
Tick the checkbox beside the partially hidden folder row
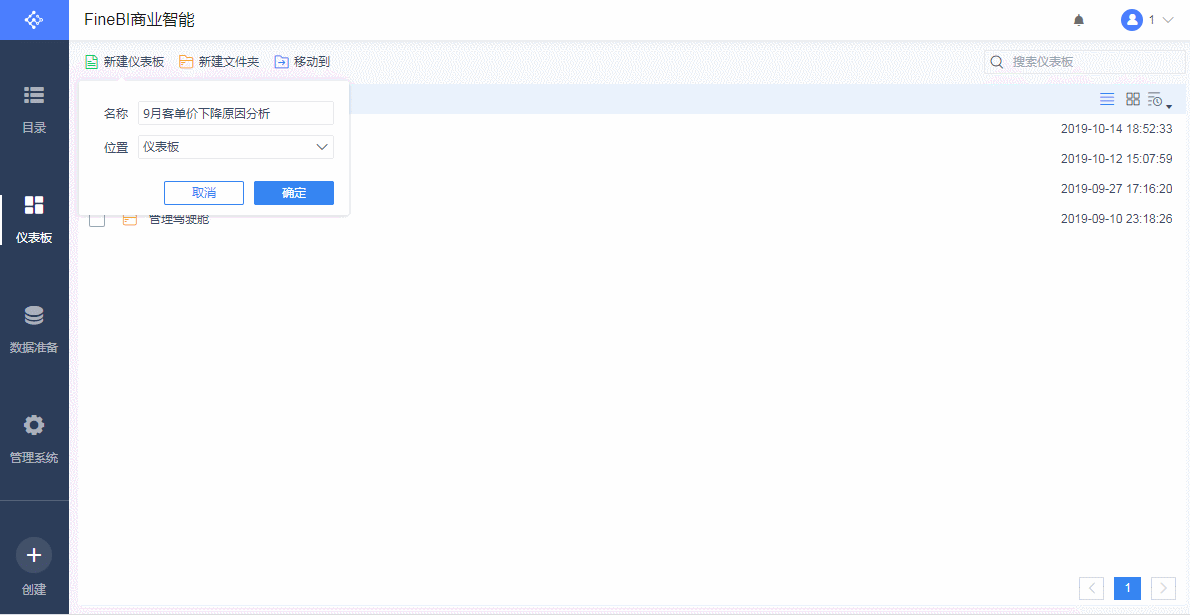point(97,219)
